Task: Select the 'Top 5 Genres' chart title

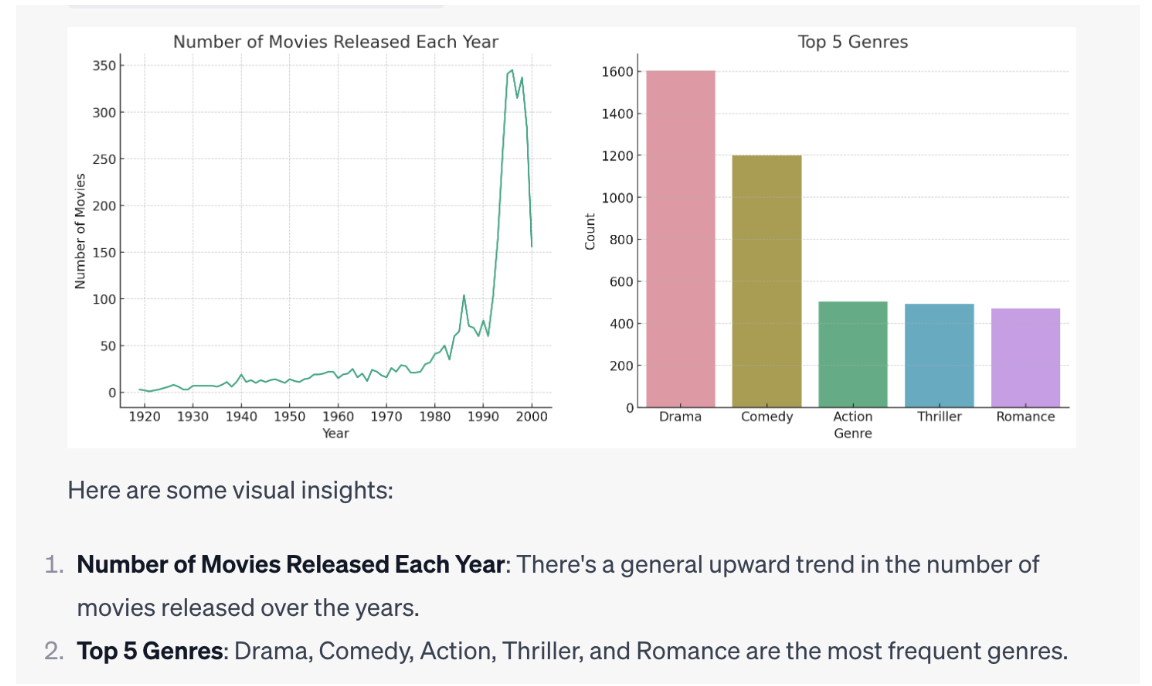Action: pos(852,42)
